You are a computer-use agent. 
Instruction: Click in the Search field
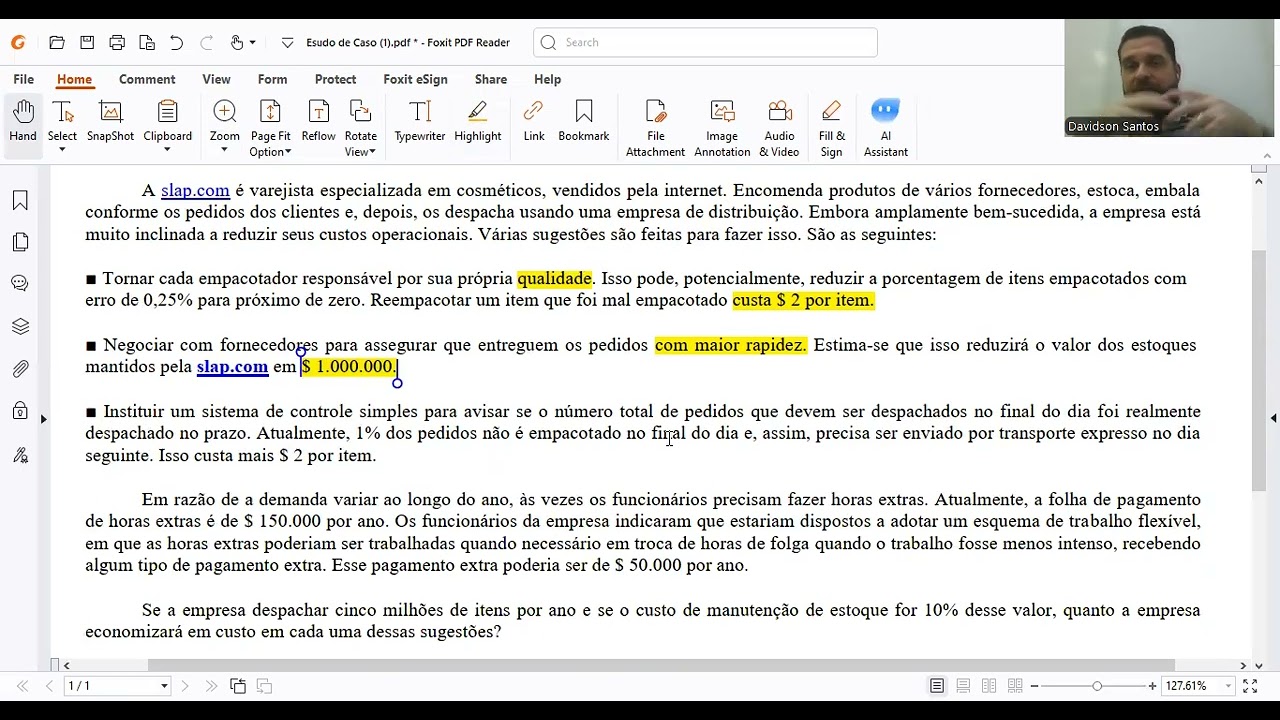[705, 42]
